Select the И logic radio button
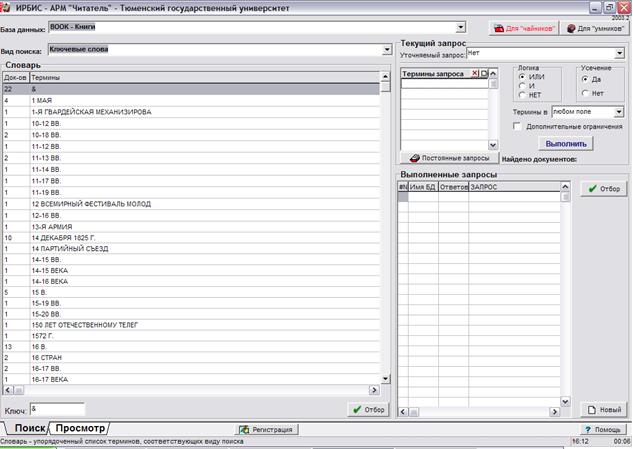This screenshot has width=633, height=449. click(x=521, y=87)
